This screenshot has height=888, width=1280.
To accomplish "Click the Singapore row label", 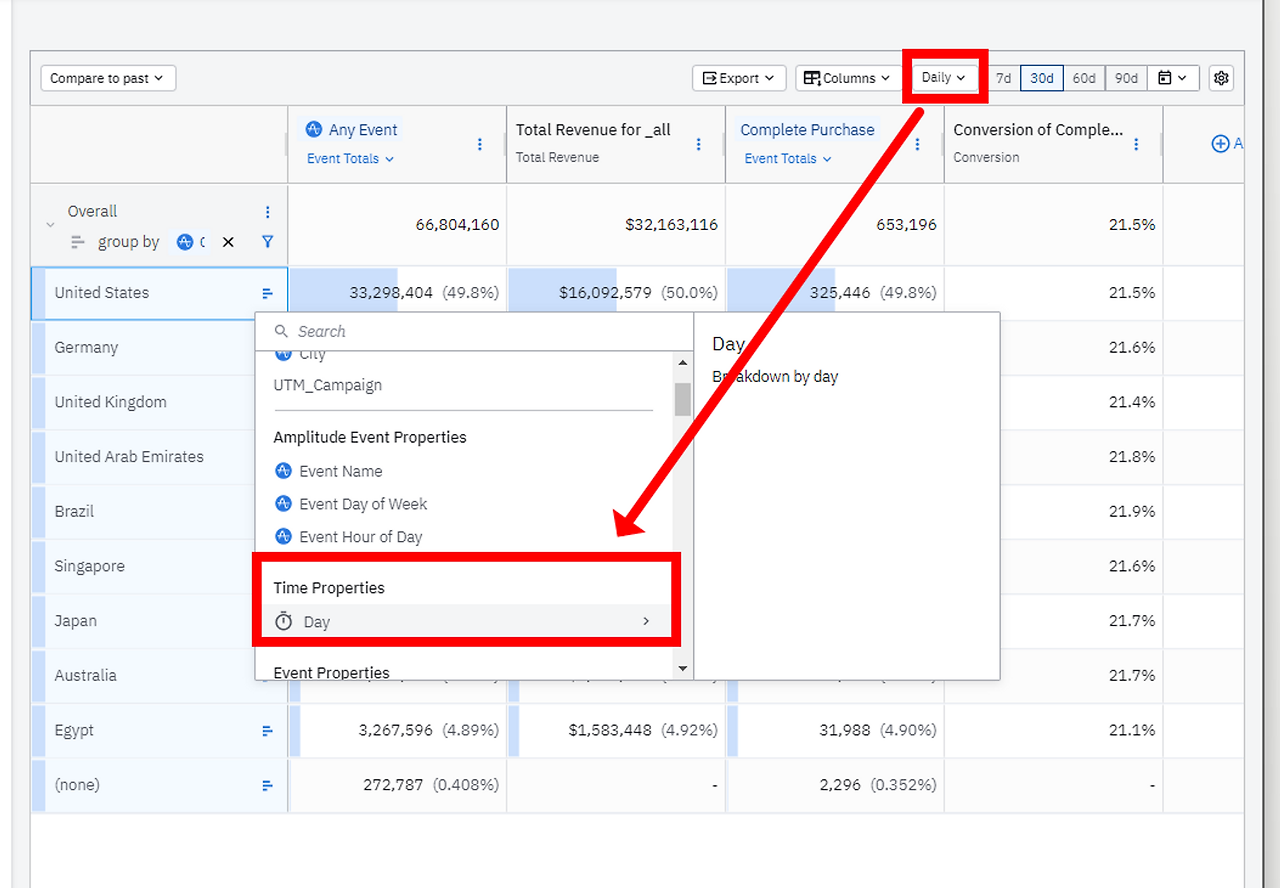I will (90, 566).
